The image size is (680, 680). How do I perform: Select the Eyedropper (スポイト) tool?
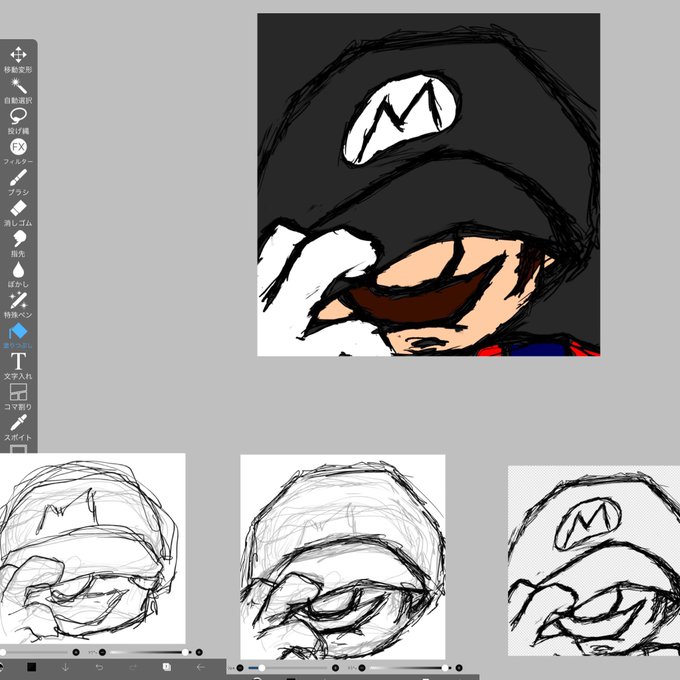pyautogui.click(x=18, y=428)
